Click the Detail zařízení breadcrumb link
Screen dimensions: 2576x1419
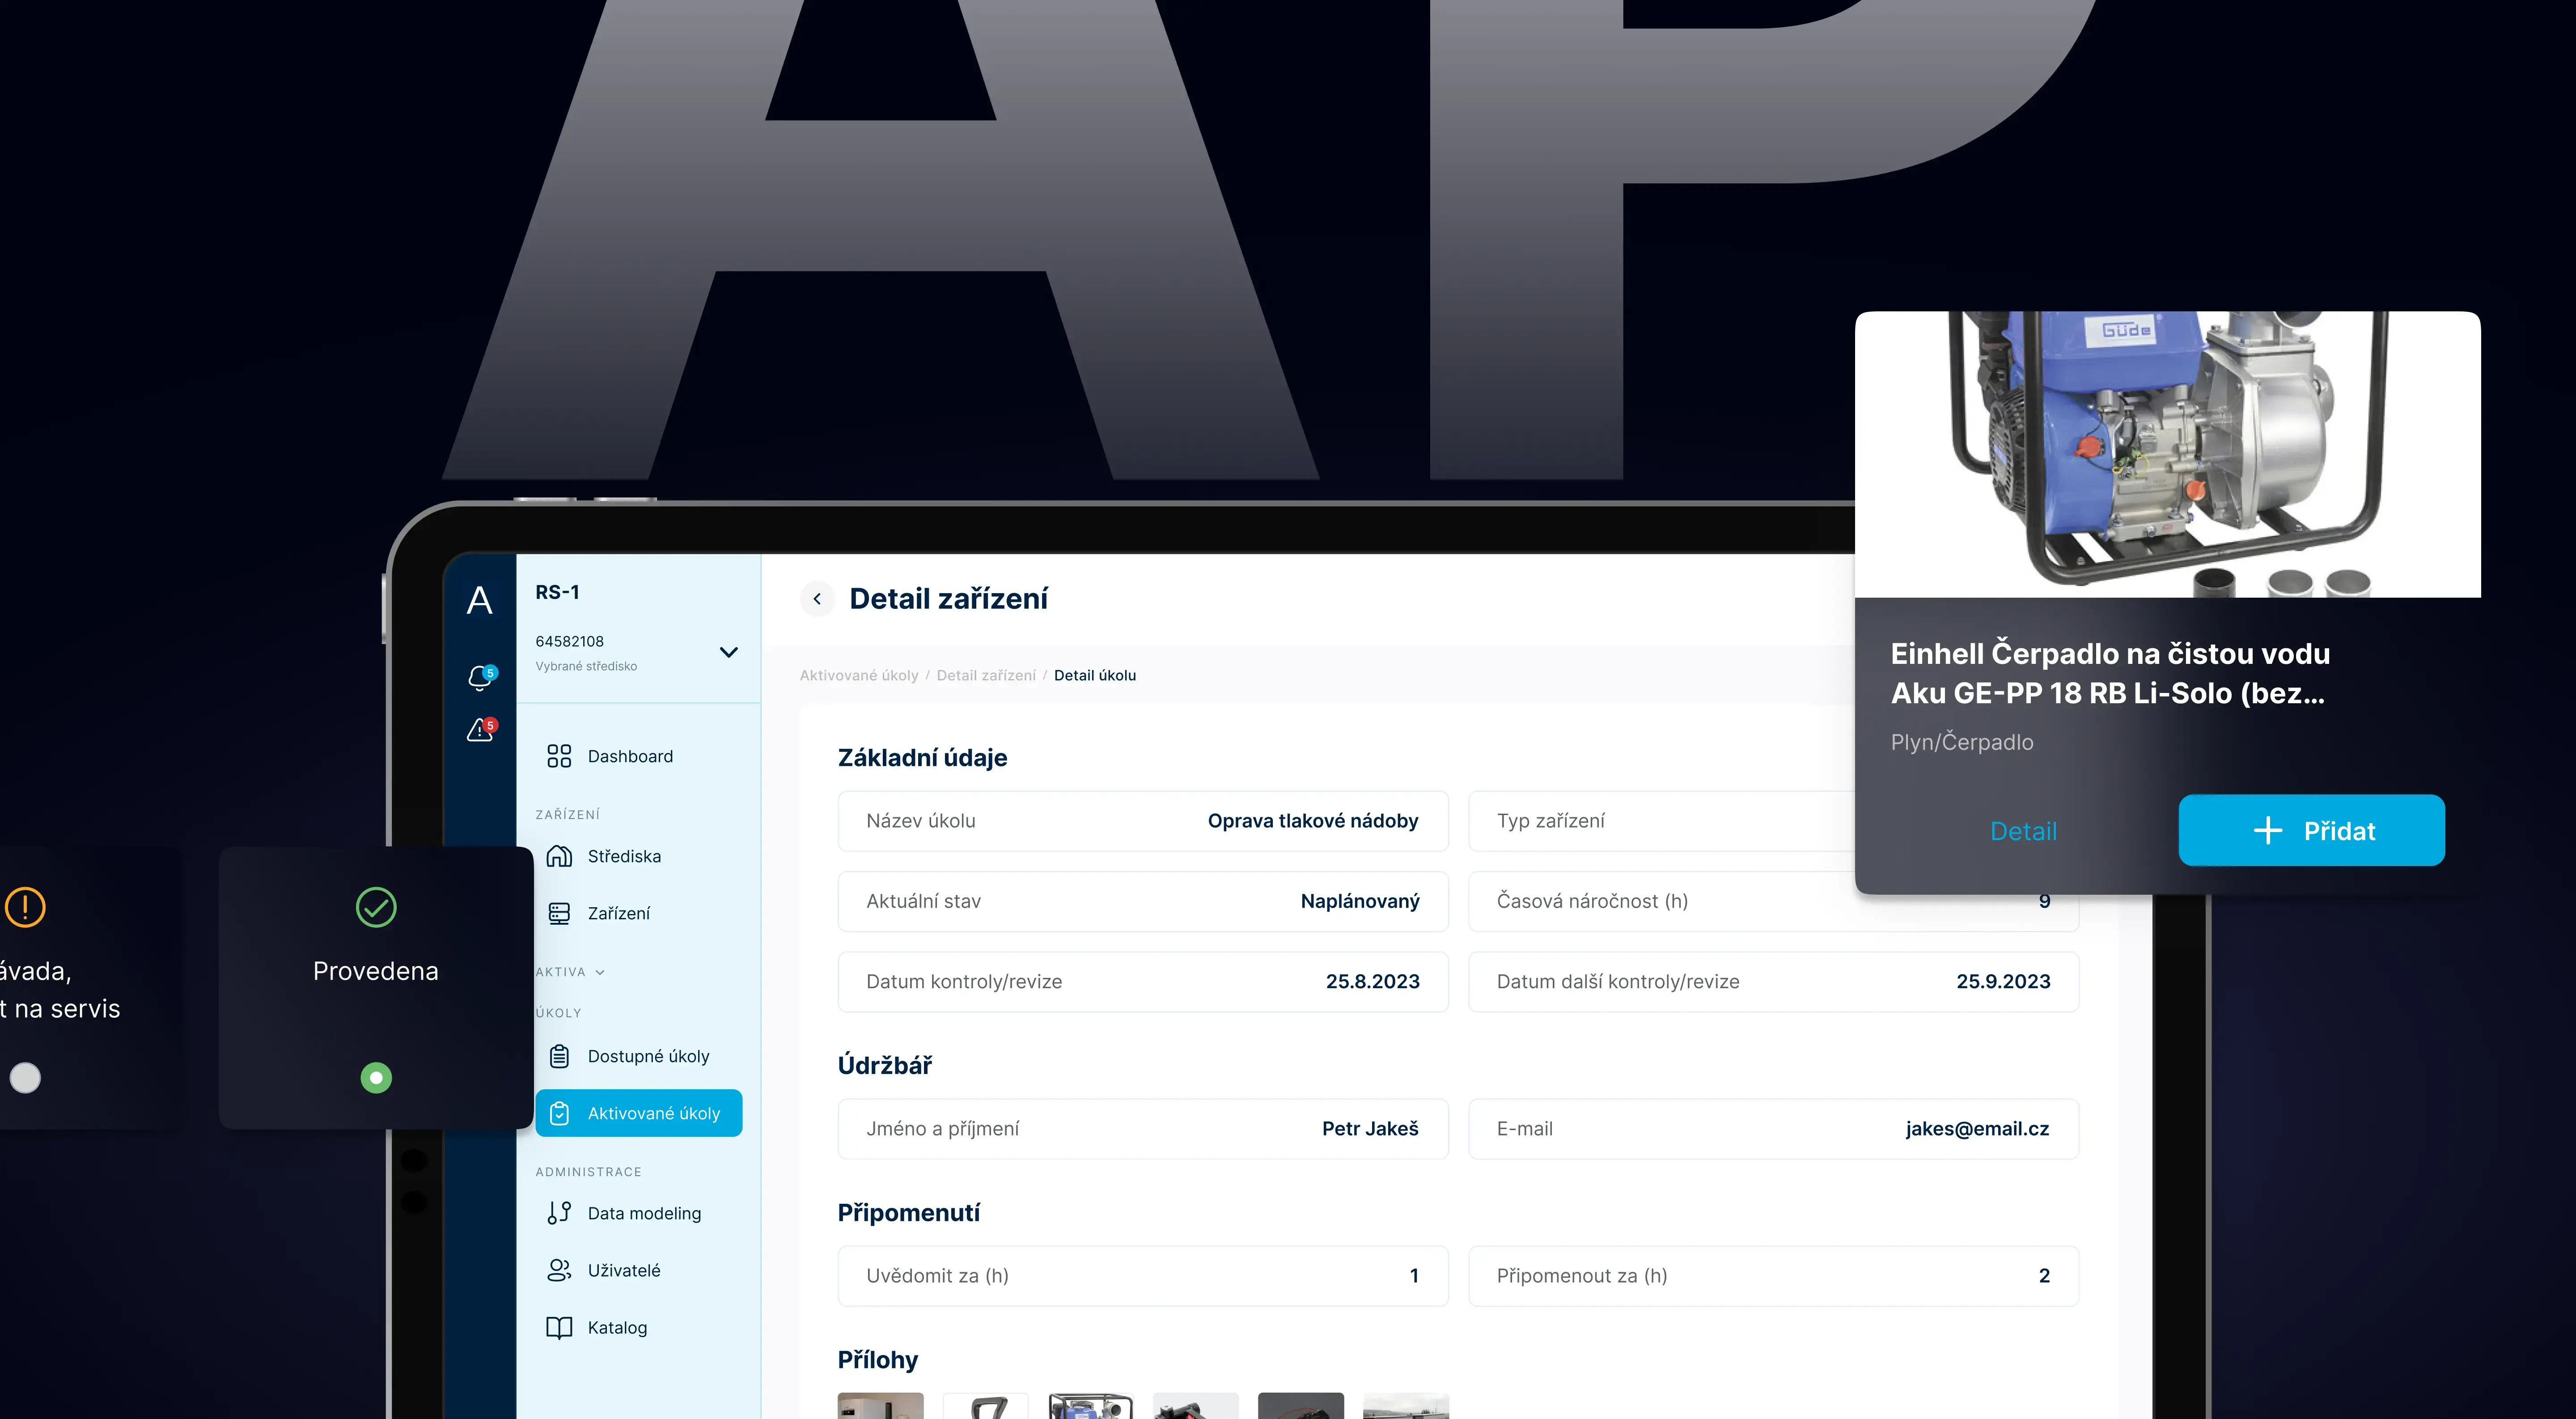click(986, 675)
